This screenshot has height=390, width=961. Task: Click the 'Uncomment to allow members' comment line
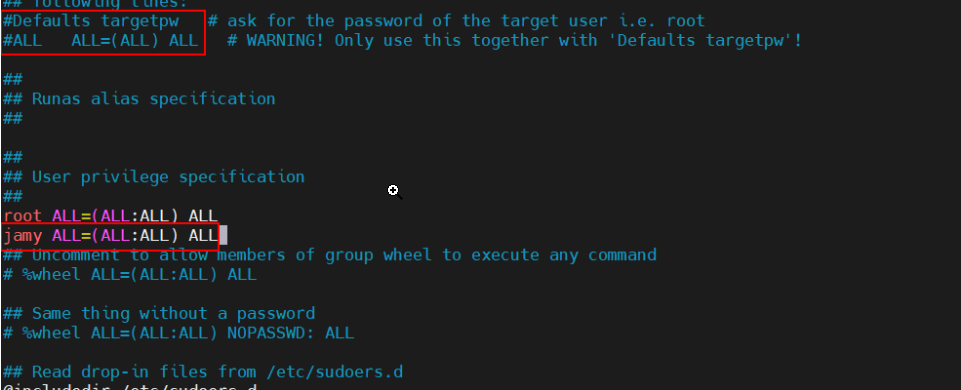point(330,254)
